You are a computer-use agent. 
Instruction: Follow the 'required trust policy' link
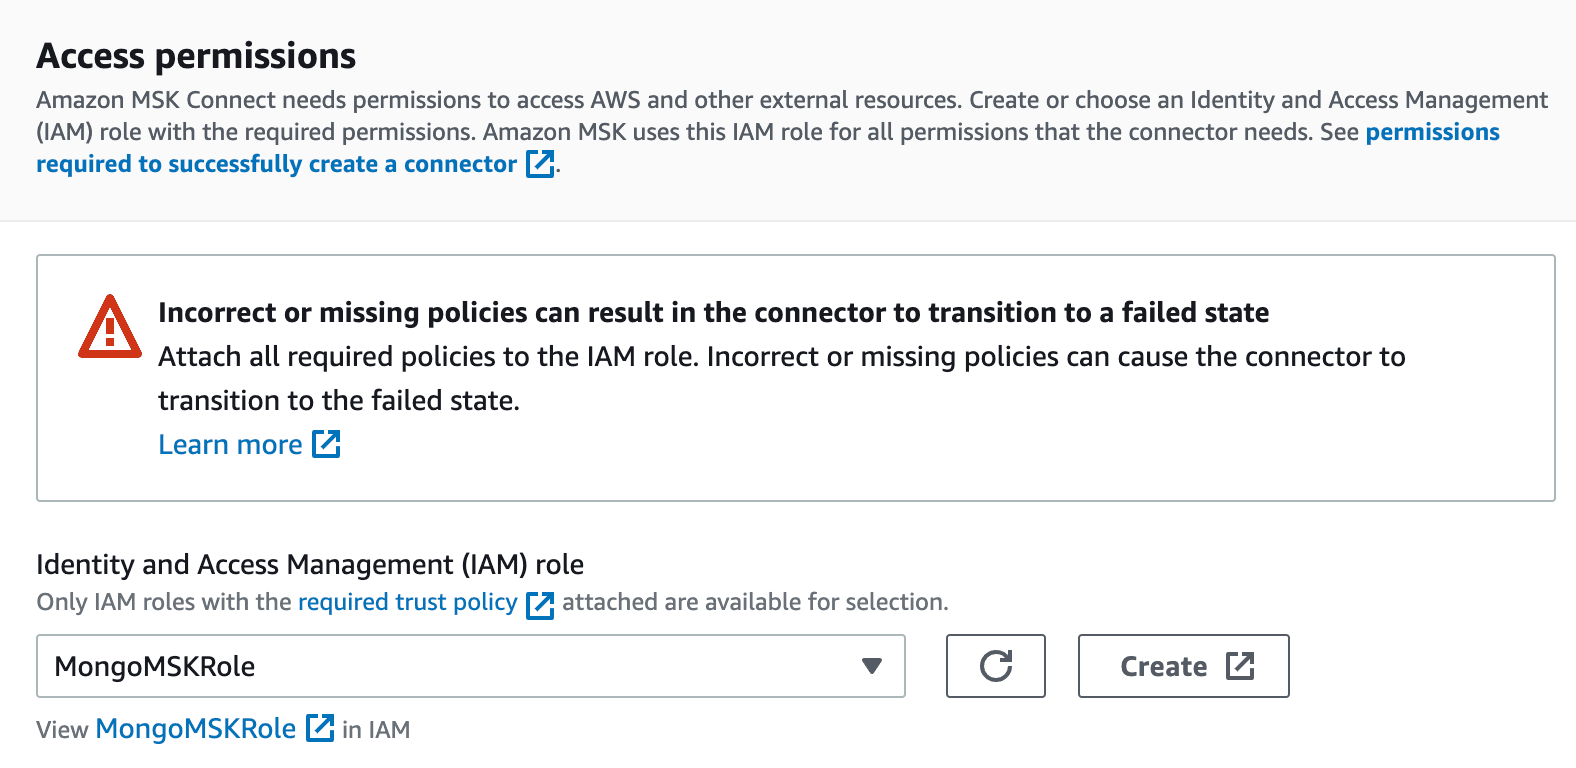tap(407, 602)
